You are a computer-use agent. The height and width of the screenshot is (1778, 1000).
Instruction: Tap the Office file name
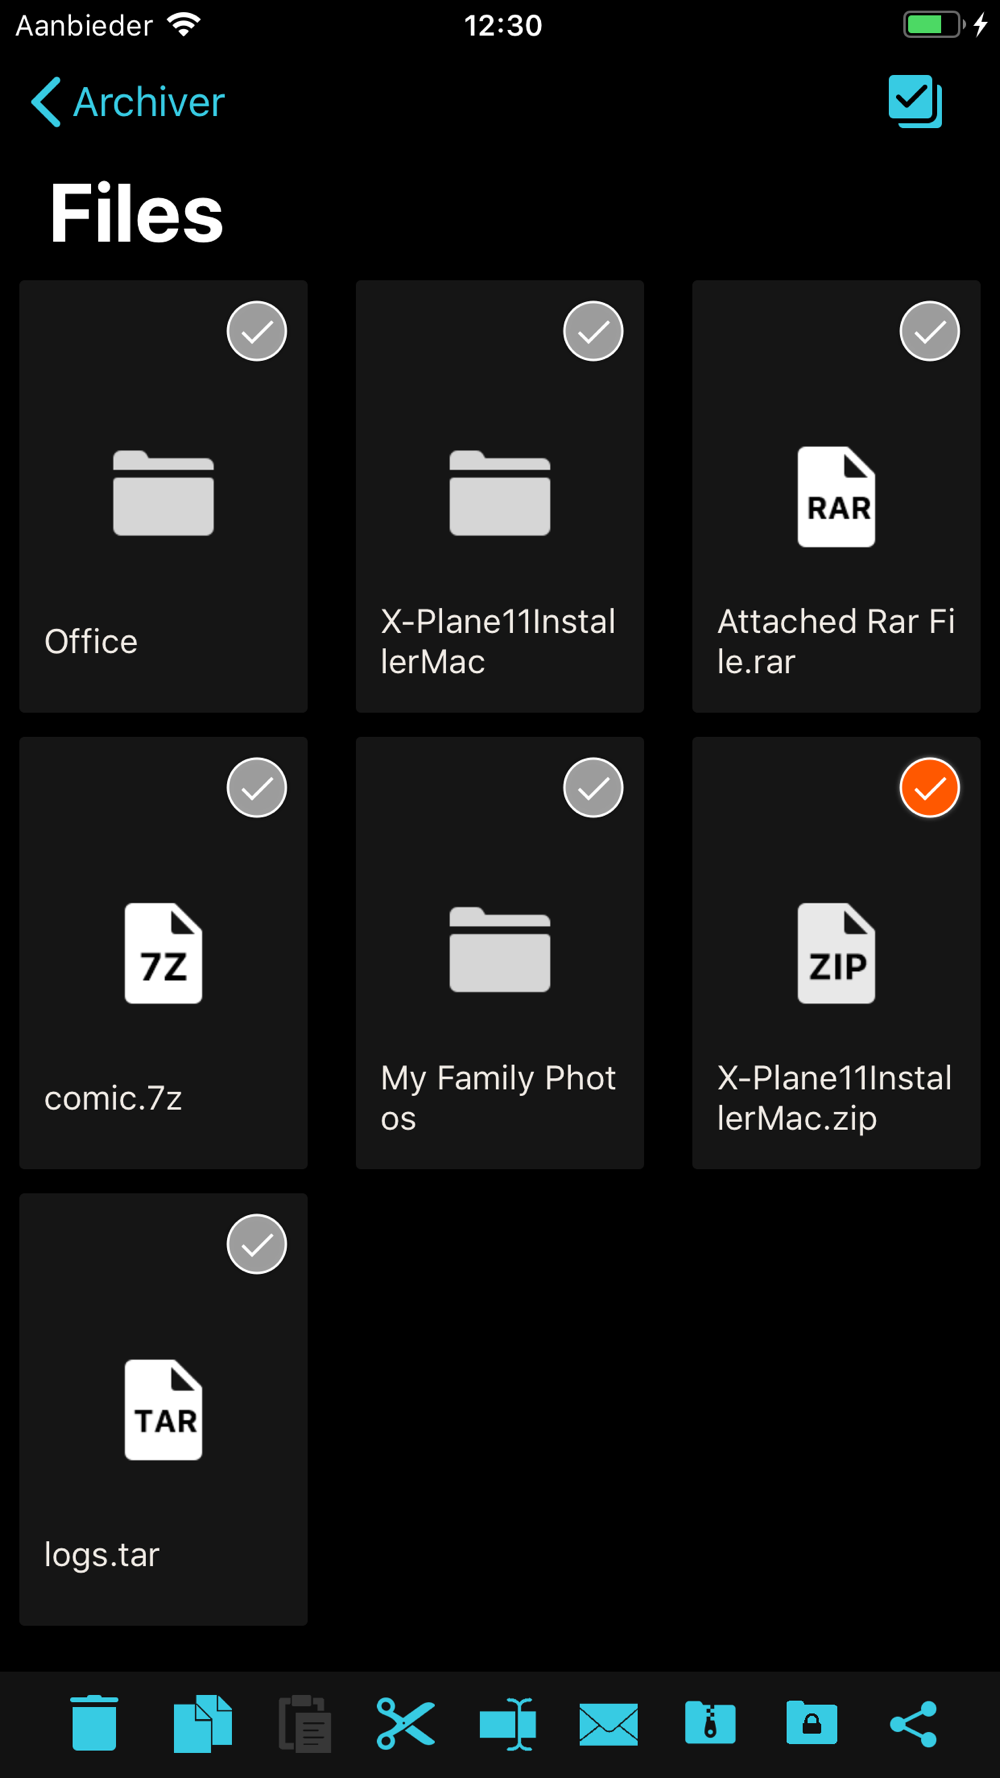(91, 641)
